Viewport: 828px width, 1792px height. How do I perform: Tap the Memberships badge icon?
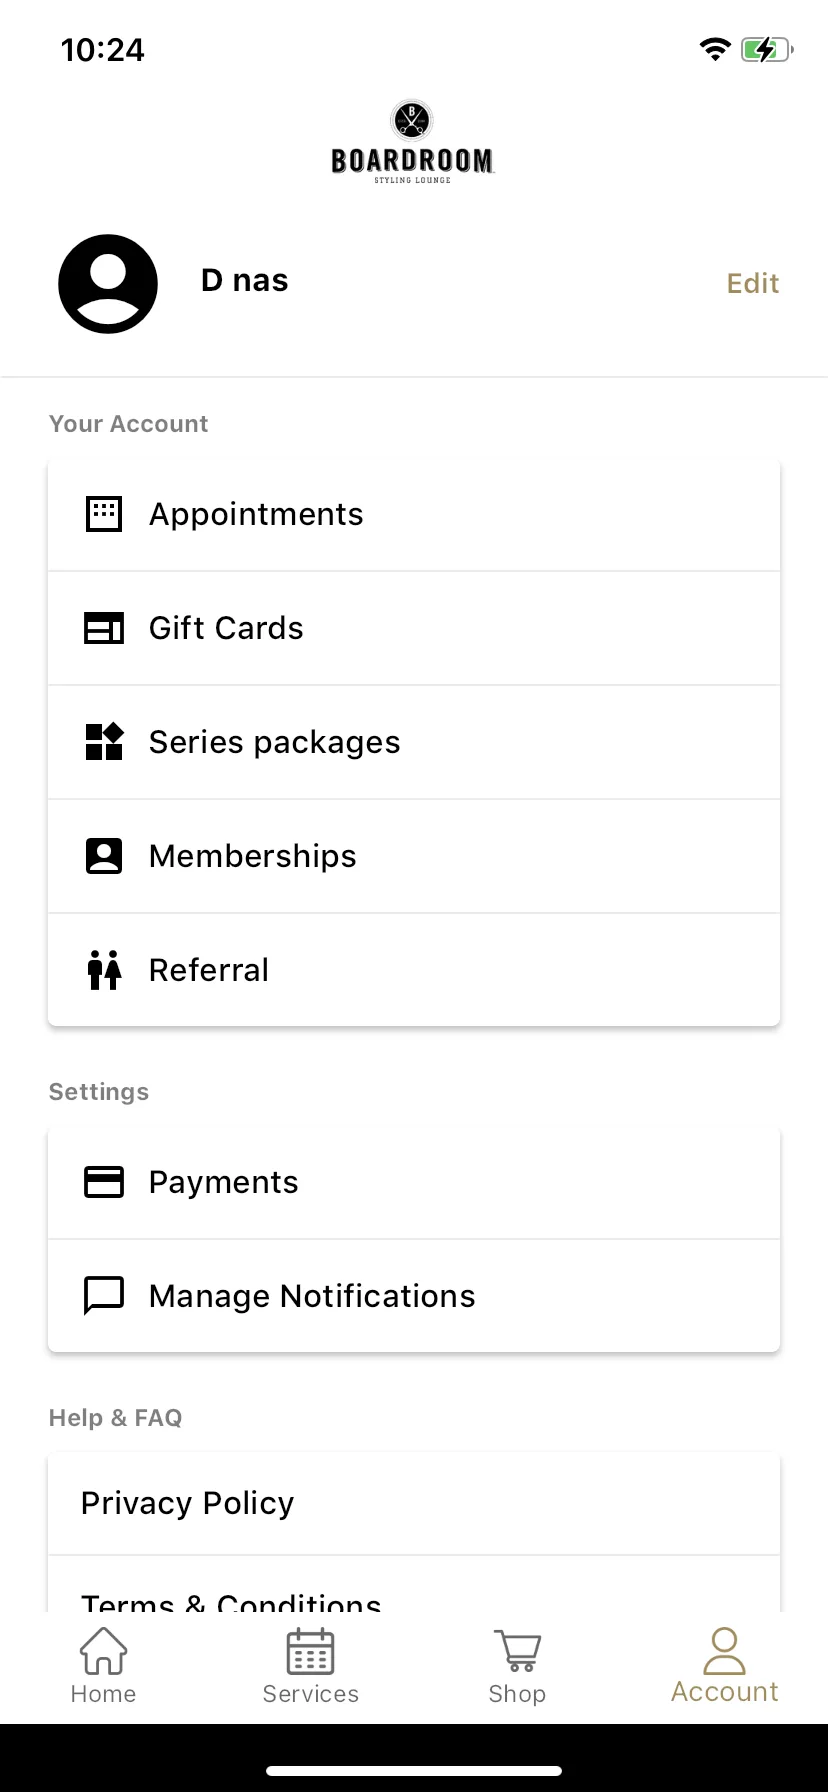[x=104, y=856]
